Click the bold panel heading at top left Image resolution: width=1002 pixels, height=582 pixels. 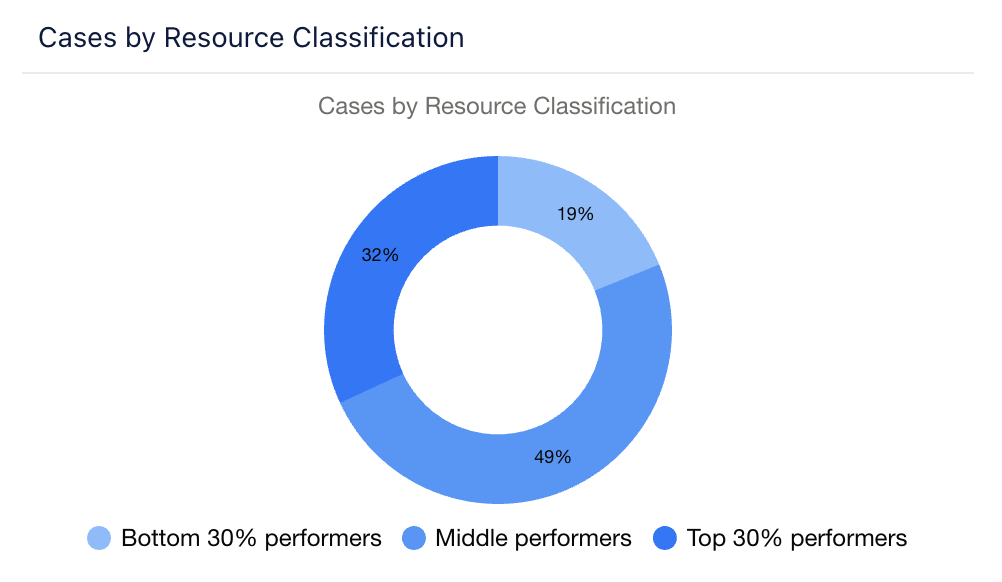click(251, 38)
